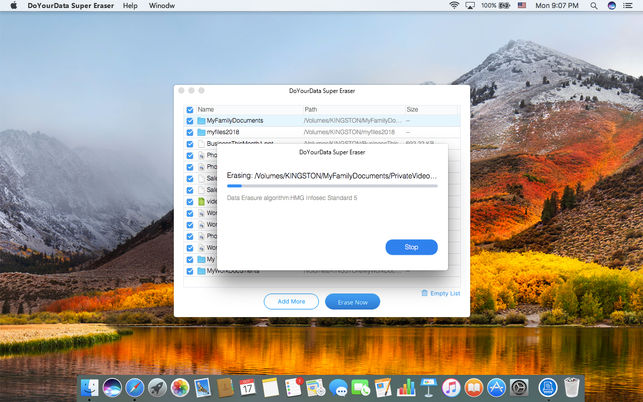
Task: Click the Add More button
Action: 291,302
